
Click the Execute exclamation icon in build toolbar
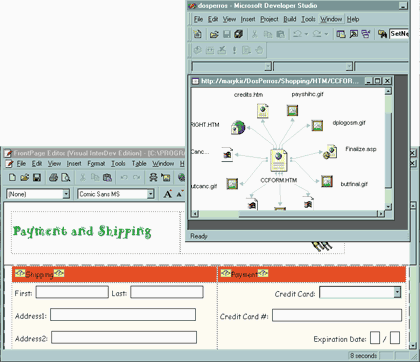[234, 50]
